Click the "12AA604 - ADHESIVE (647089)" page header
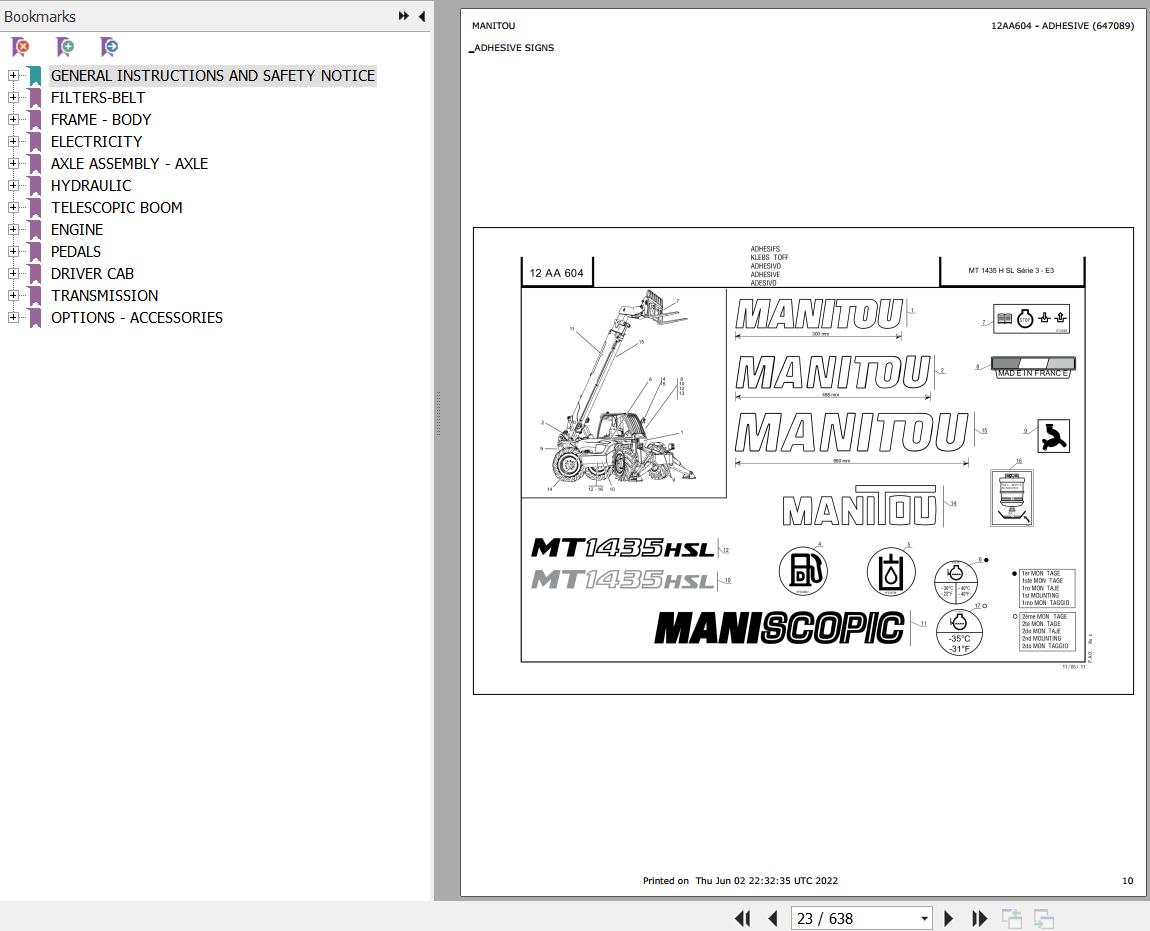Image resolution: width=1150 pixels, height=931 pixels. coord(1062,26)
